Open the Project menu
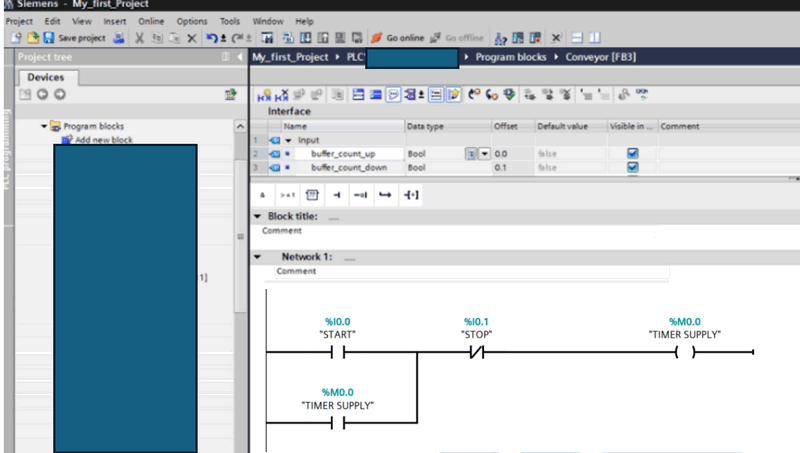Image resolution: width=800 pixels, height=453 pixels. click(x=19, y=21)
